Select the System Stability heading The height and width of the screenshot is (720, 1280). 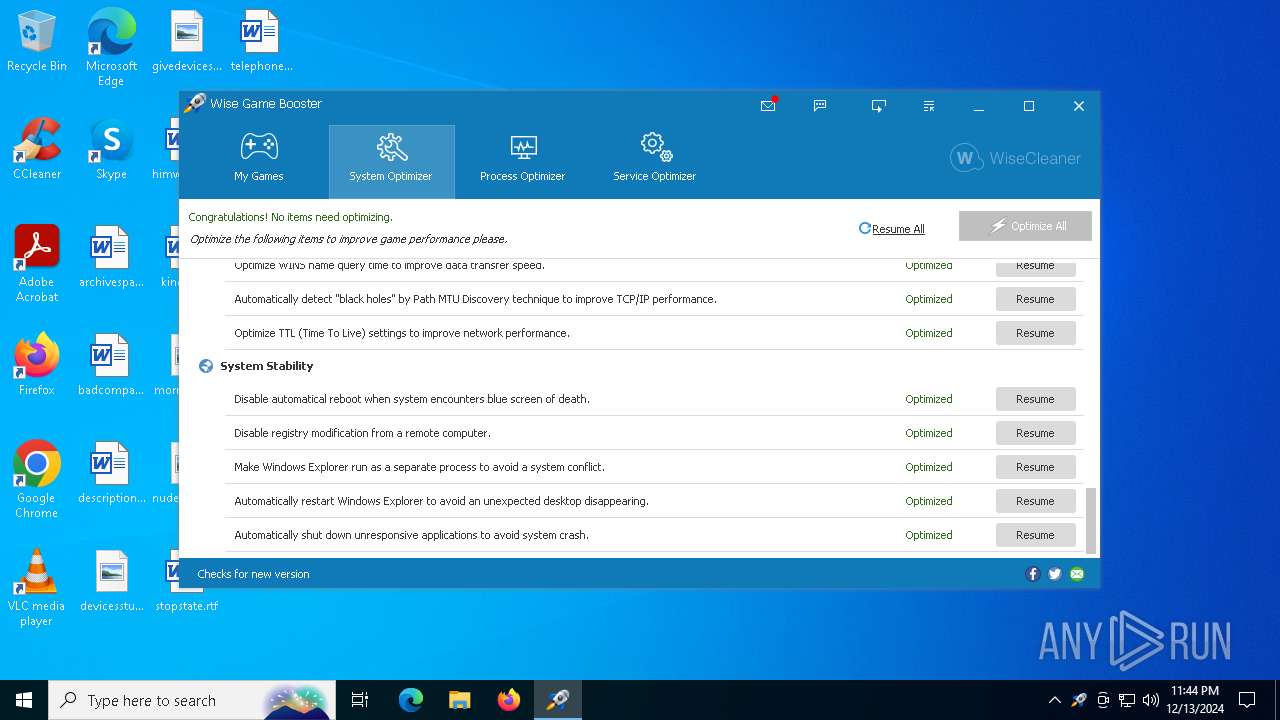267,366
